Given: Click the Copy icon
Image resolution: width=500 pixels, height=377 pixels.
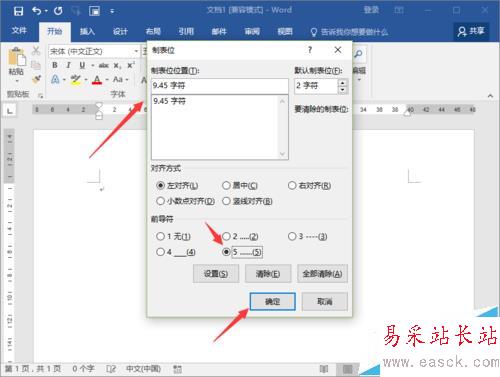Looking at the screenshot, I should (x=36, y=65).
